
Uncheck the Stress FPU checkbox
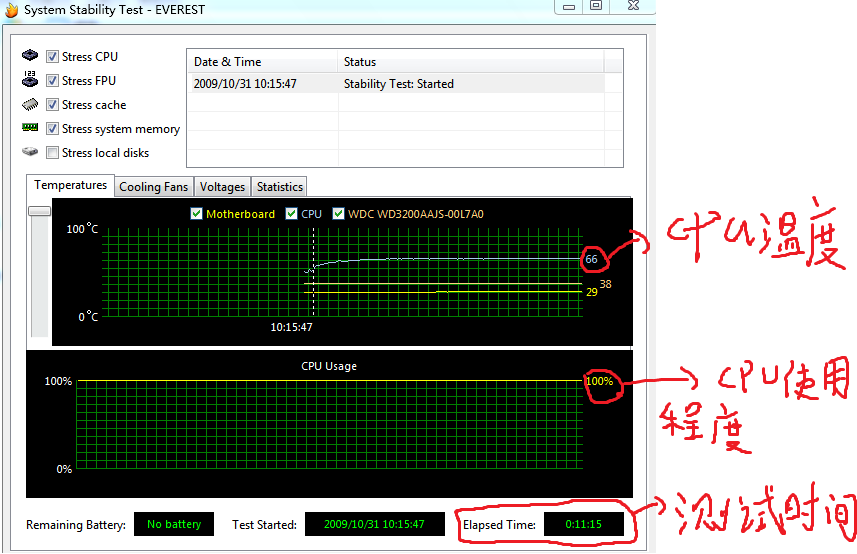coord(52,81)
